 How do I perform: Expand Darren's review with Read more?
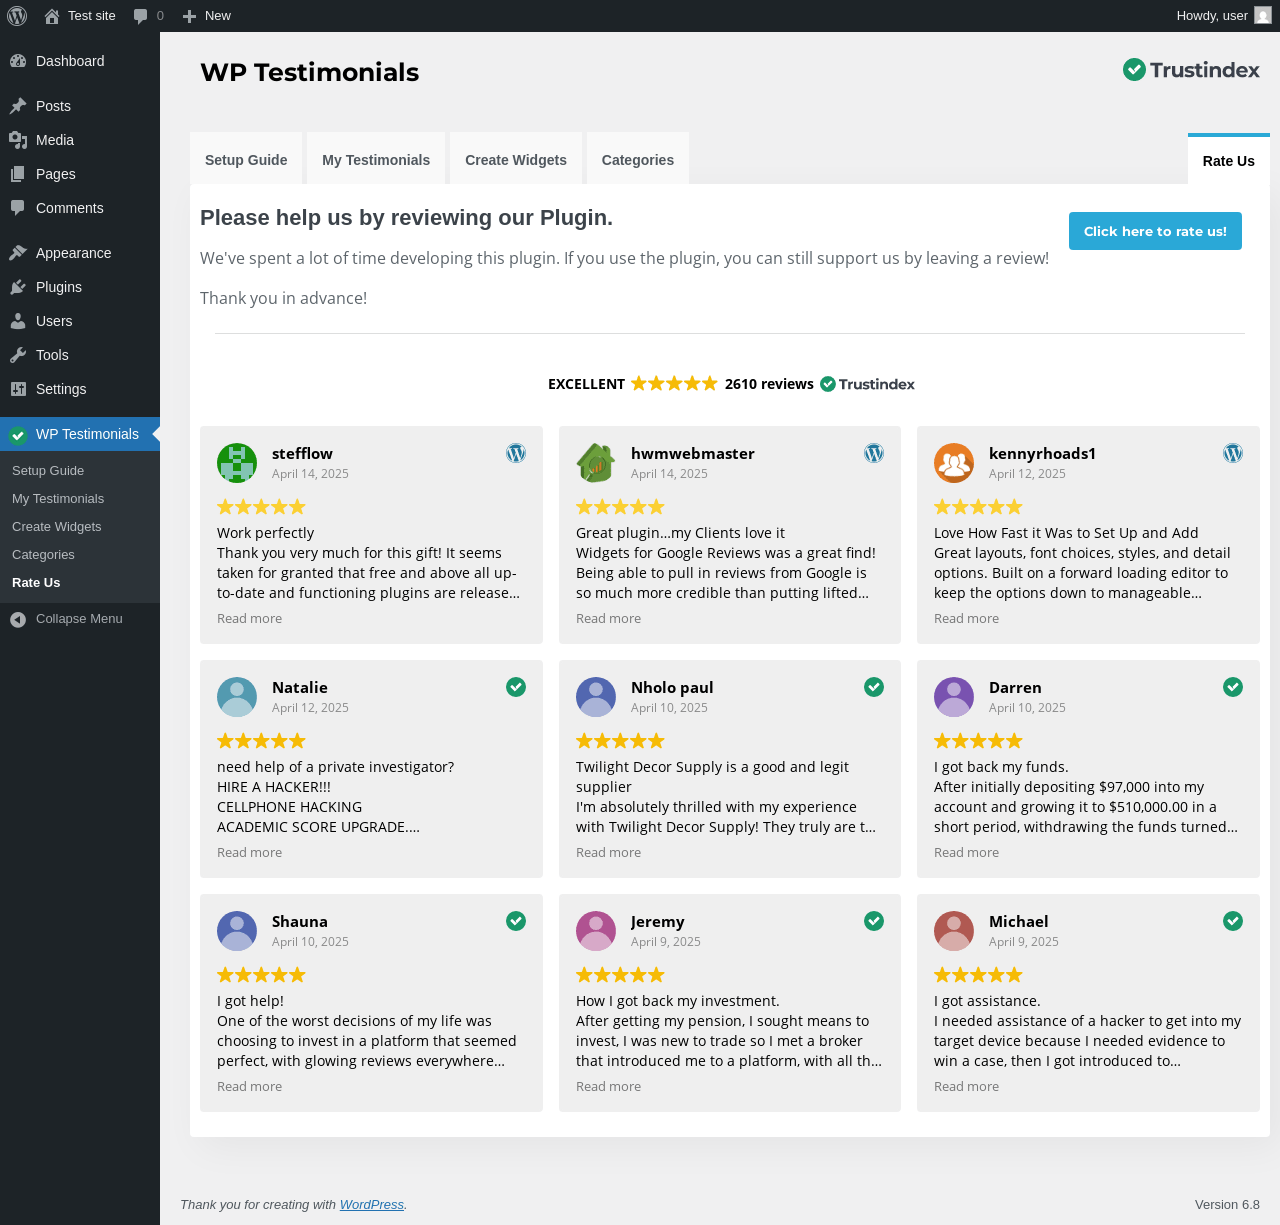(x=966, y=853)
